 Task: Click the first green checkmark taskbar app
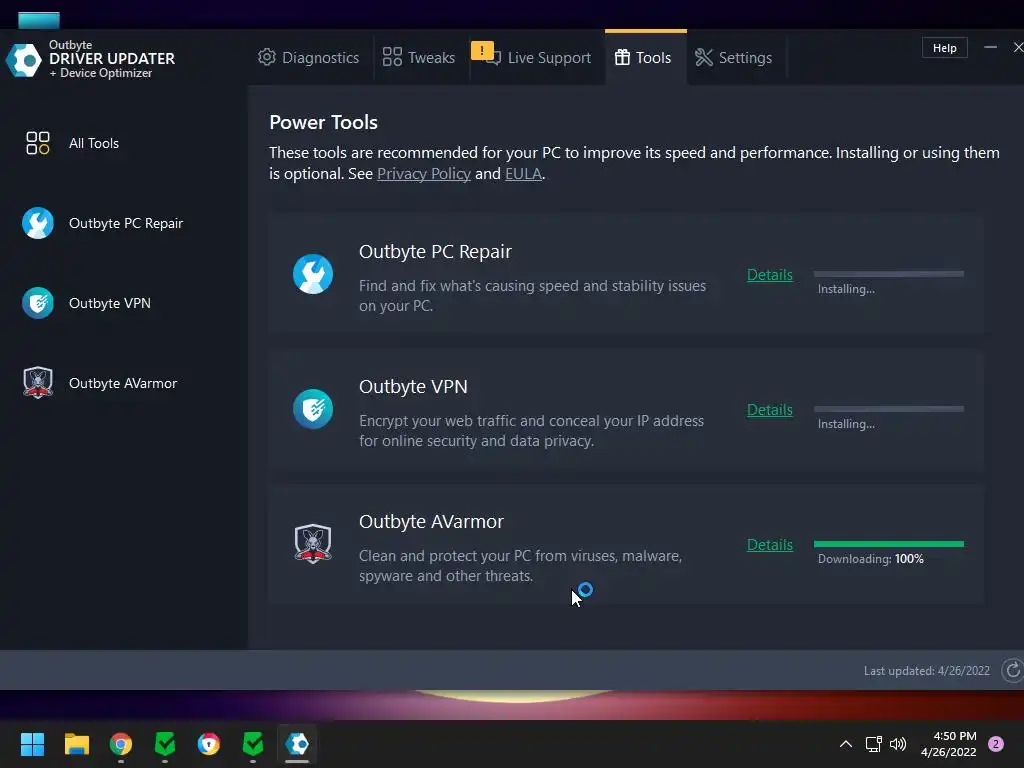click(165, 744)
